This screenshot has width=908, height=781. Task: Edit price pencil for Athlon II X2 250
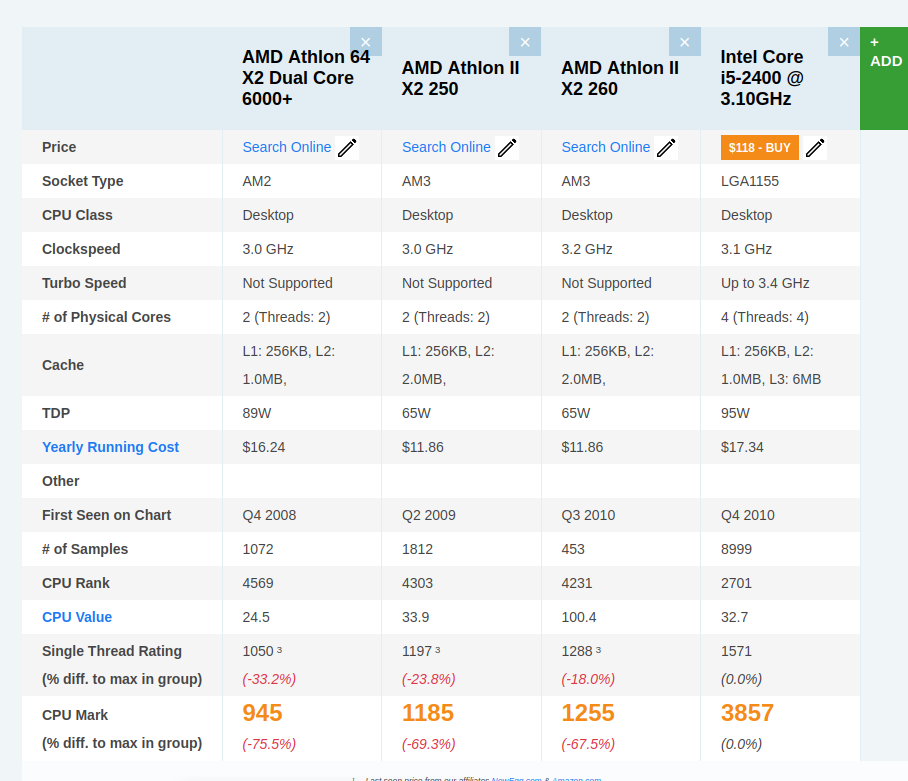[507, 148]
